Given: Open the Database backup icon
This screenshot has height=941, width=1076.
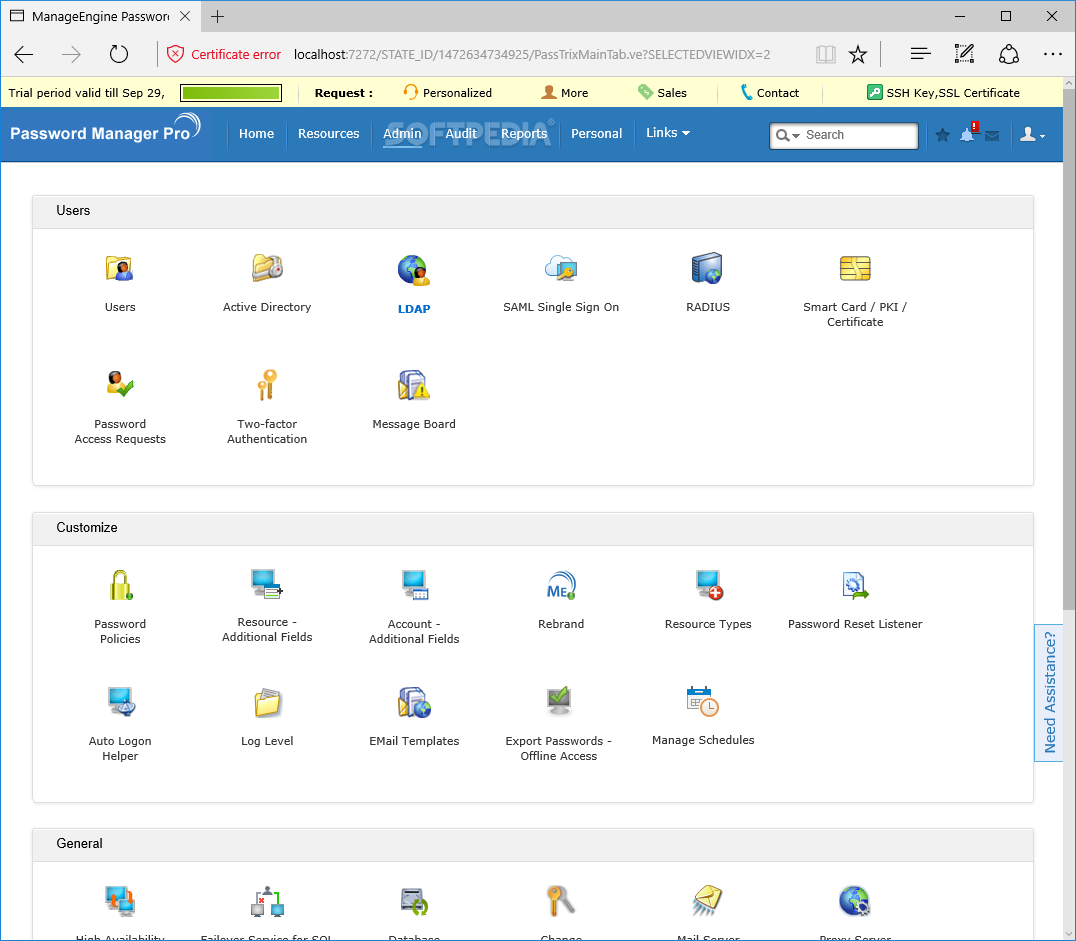Looking at the screenshot, I should (414, 901).
